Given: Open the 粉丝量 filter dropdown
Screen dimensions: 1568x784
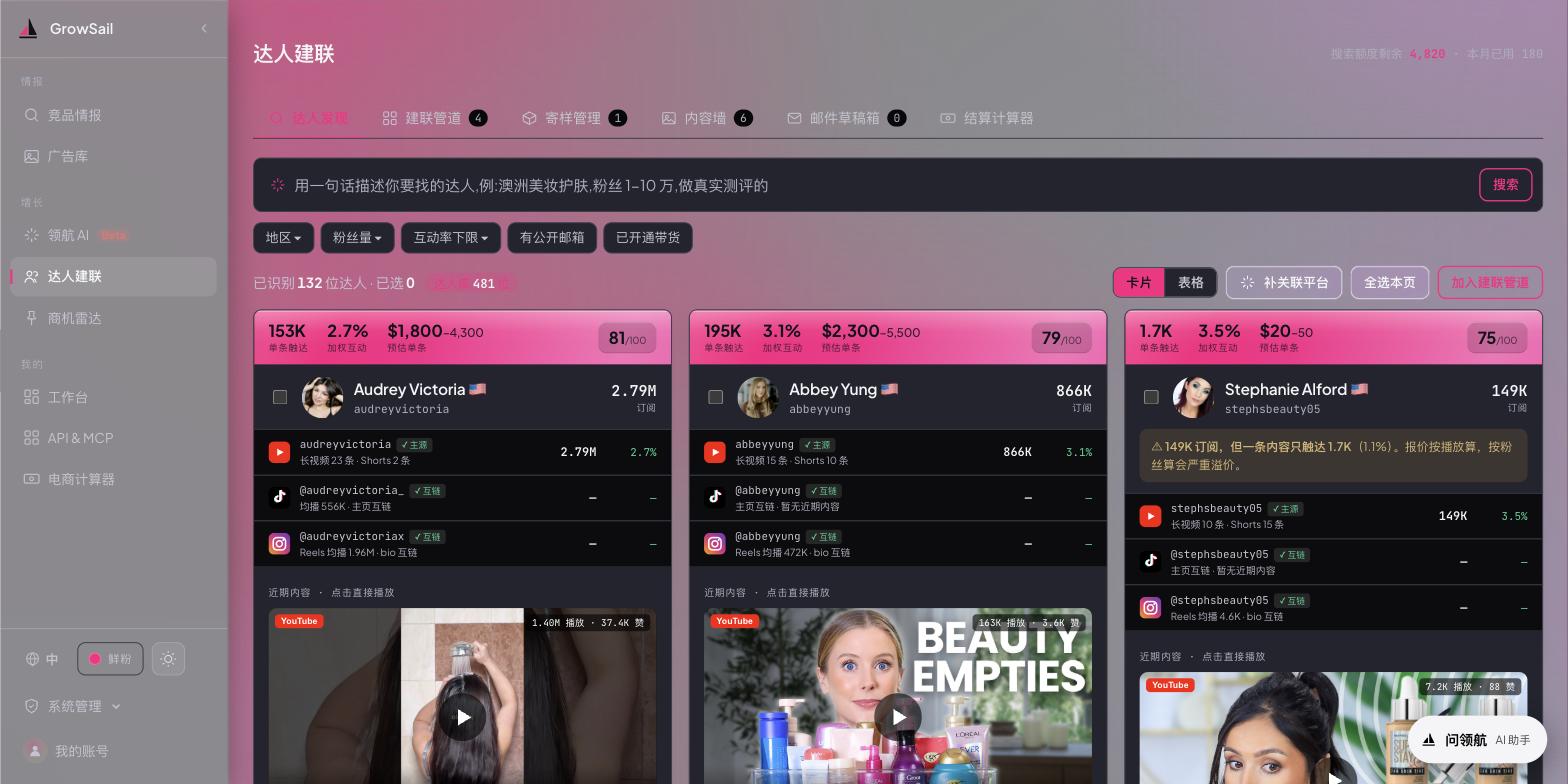Looking at the screenshot, I should point(357,238).
